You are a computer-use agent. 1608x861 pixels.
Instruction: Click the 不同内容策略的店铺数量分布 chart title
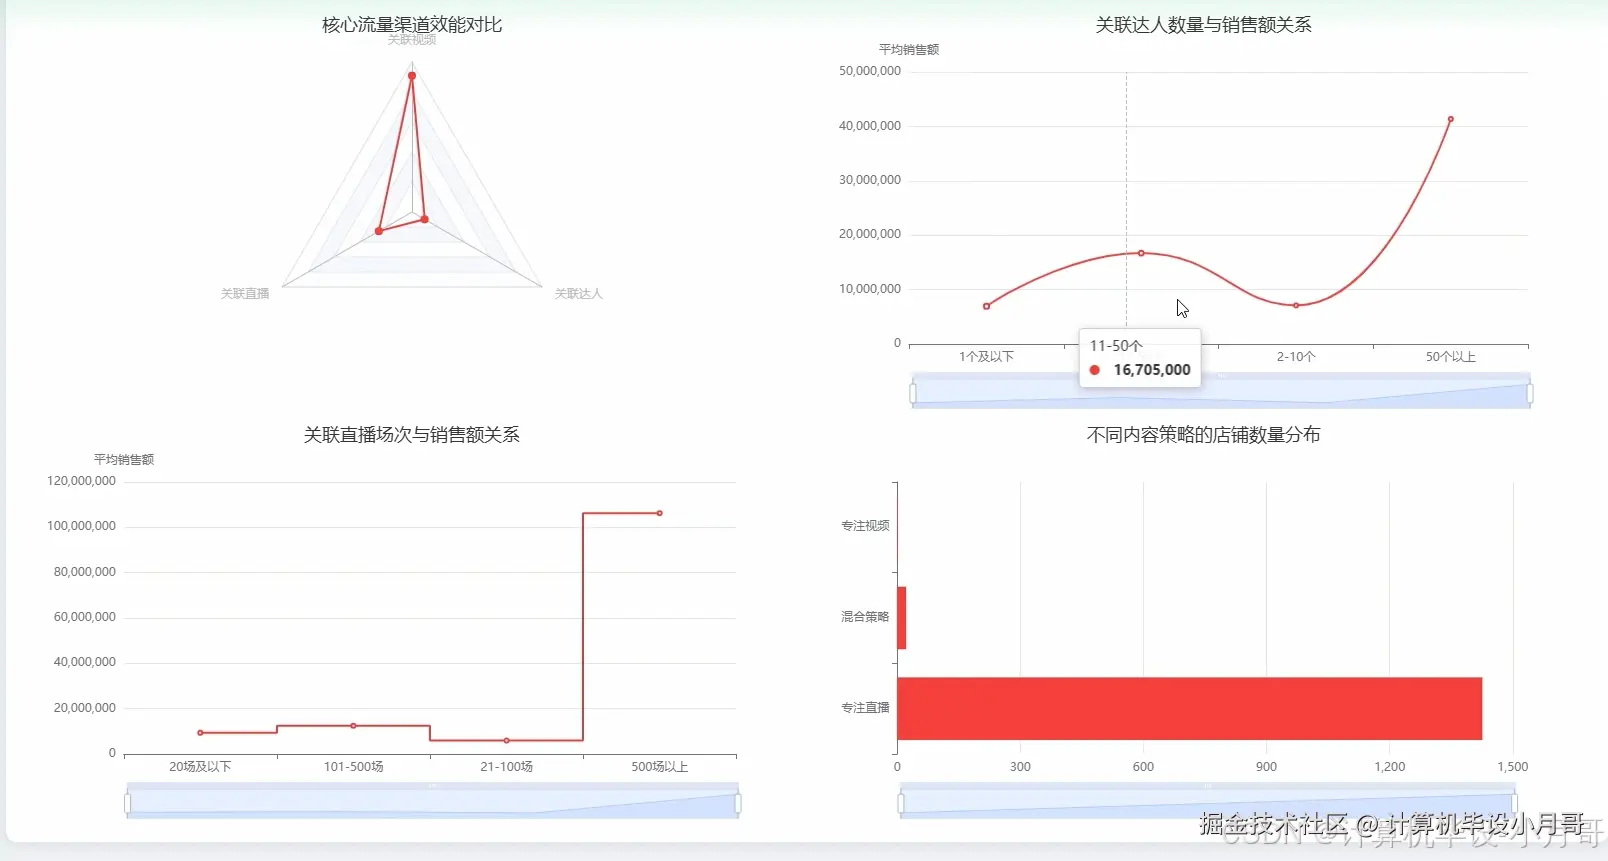point(1204,435)
